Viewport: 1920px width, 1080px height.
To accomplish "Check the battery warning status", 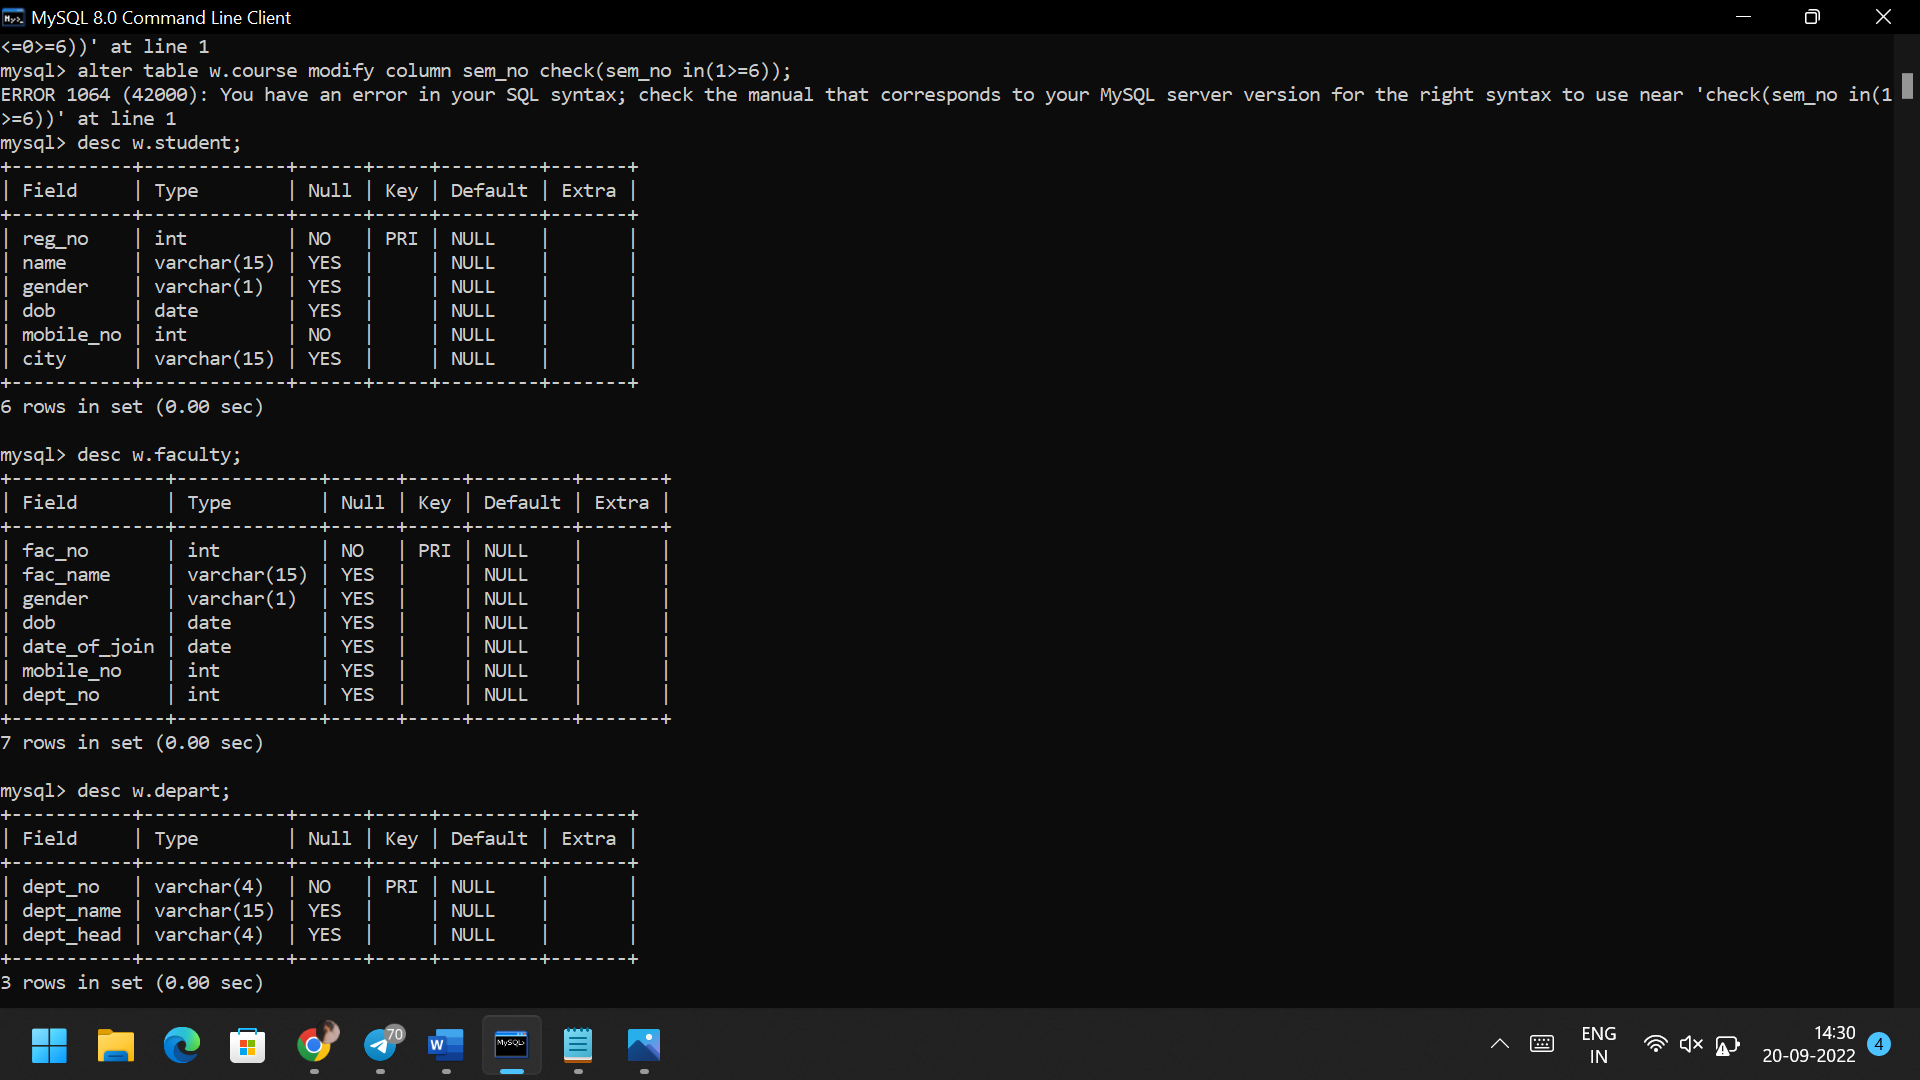I will point(1729,1044).
